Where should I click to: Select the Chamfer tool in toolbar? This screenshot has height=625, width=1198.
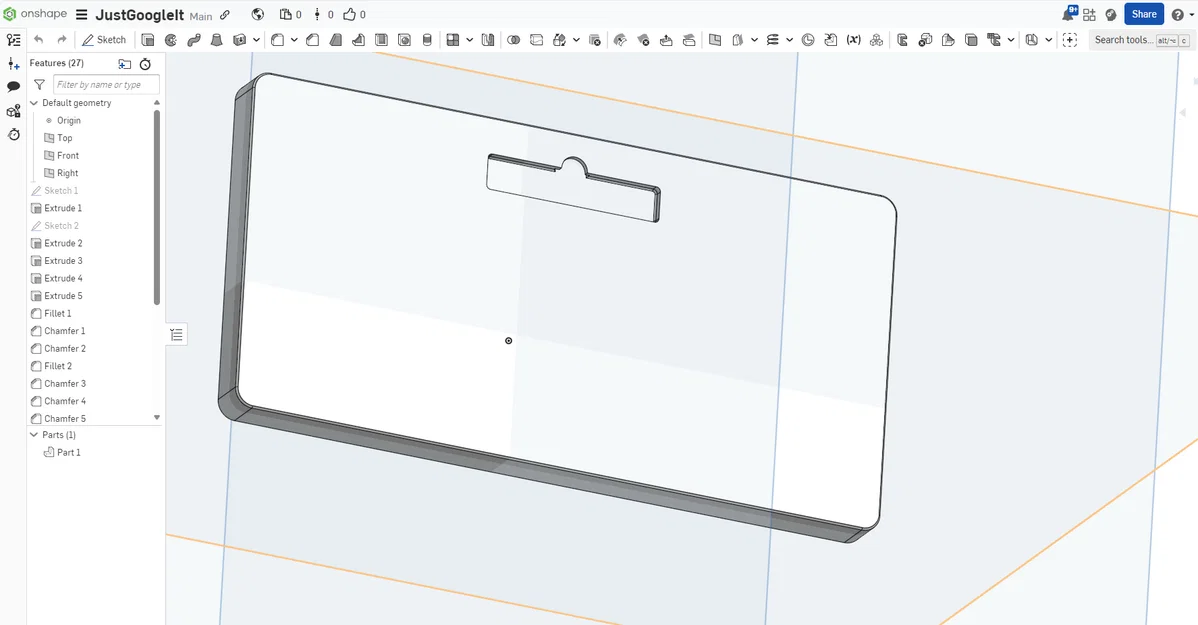tap(312, 40)
